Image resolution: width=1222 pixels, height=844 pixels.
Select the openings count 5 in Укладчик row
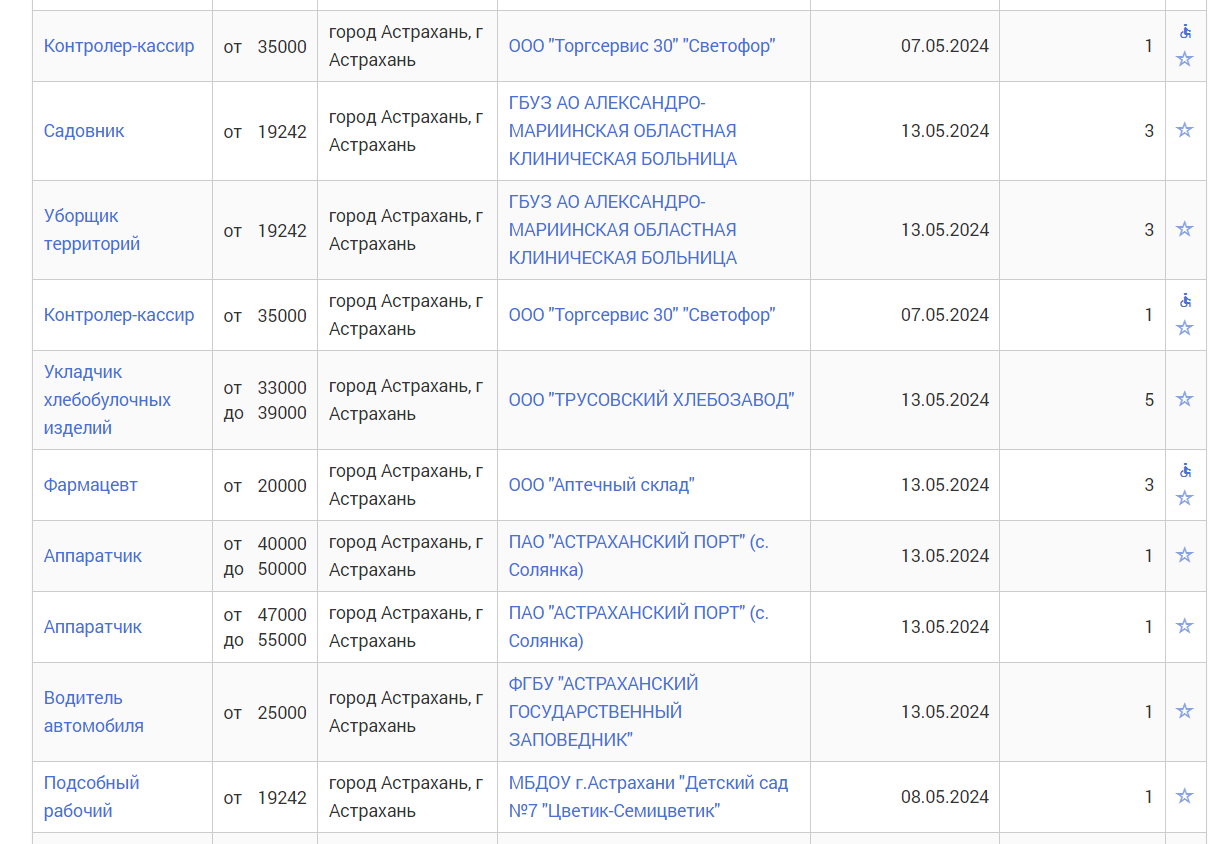click(x=1149, y=400)
